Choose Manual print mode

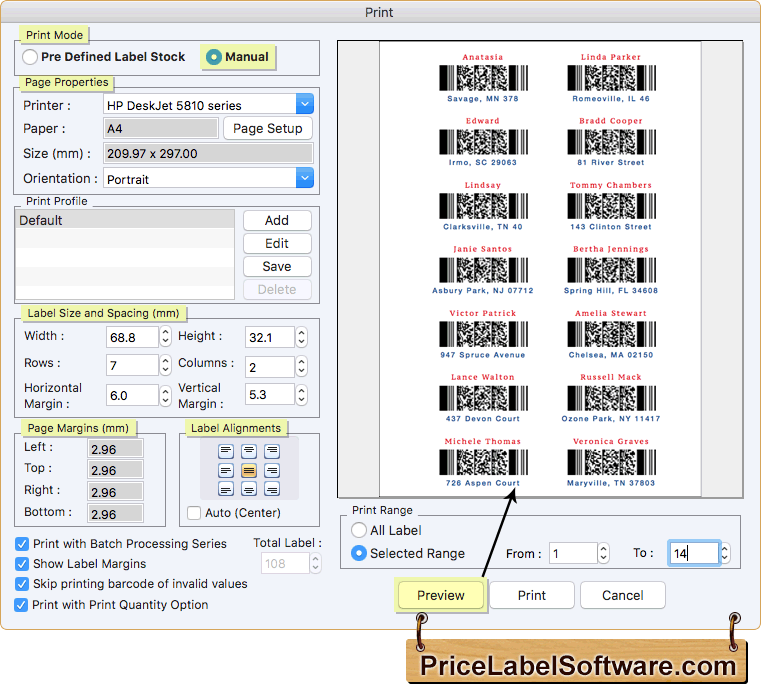pos(214,57)
